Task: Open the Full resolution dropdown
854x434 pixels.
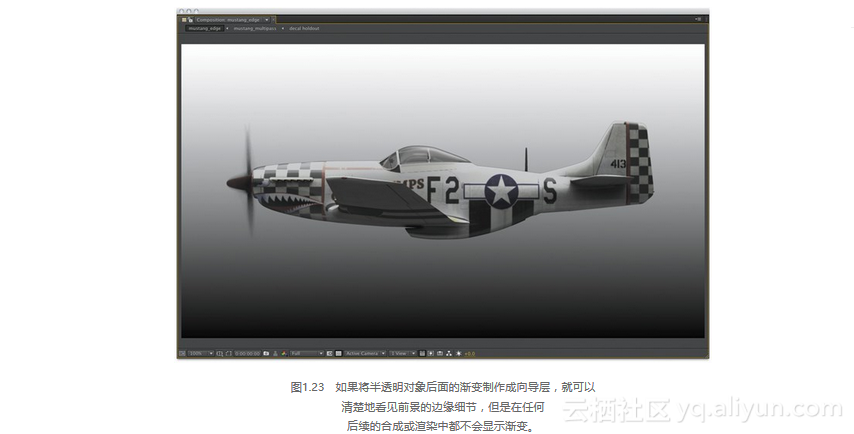Action: 307,353
